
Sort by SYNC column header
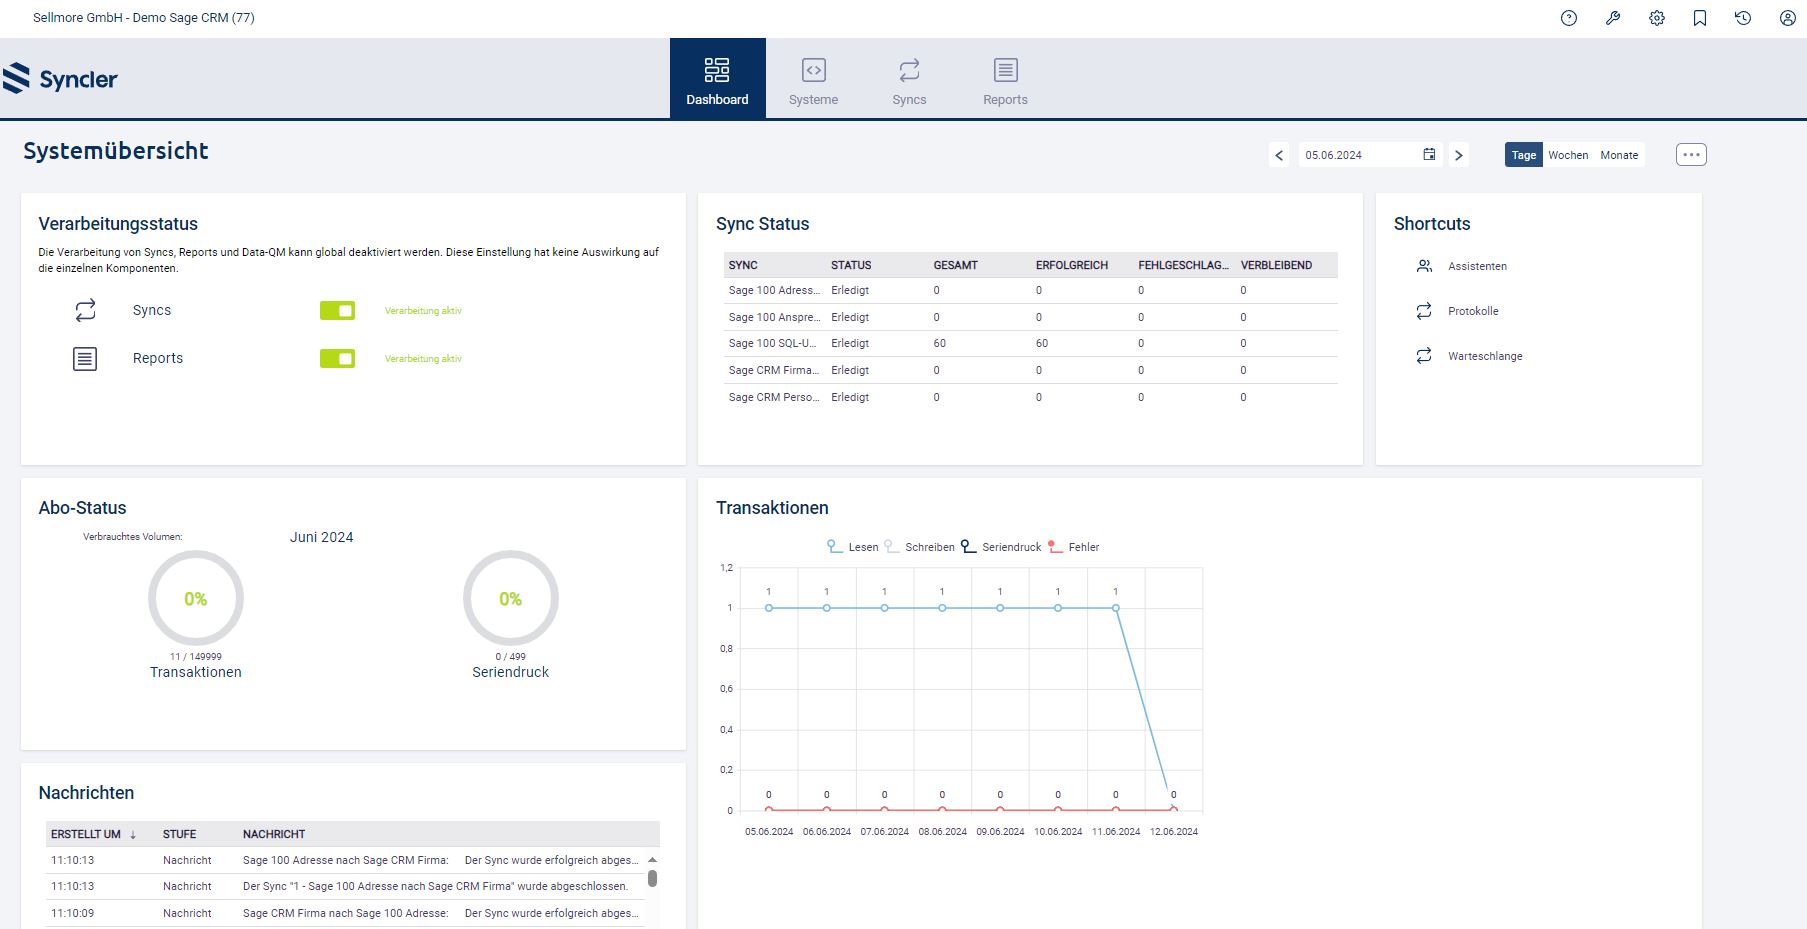pos(774,265)
